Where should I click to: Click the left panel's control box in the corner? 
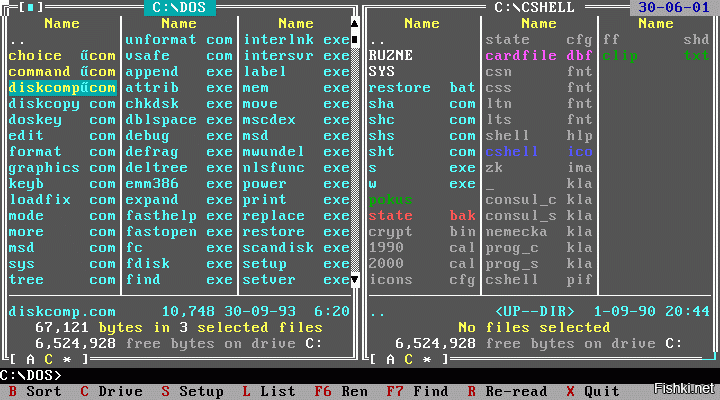click(x=32, y=8)
